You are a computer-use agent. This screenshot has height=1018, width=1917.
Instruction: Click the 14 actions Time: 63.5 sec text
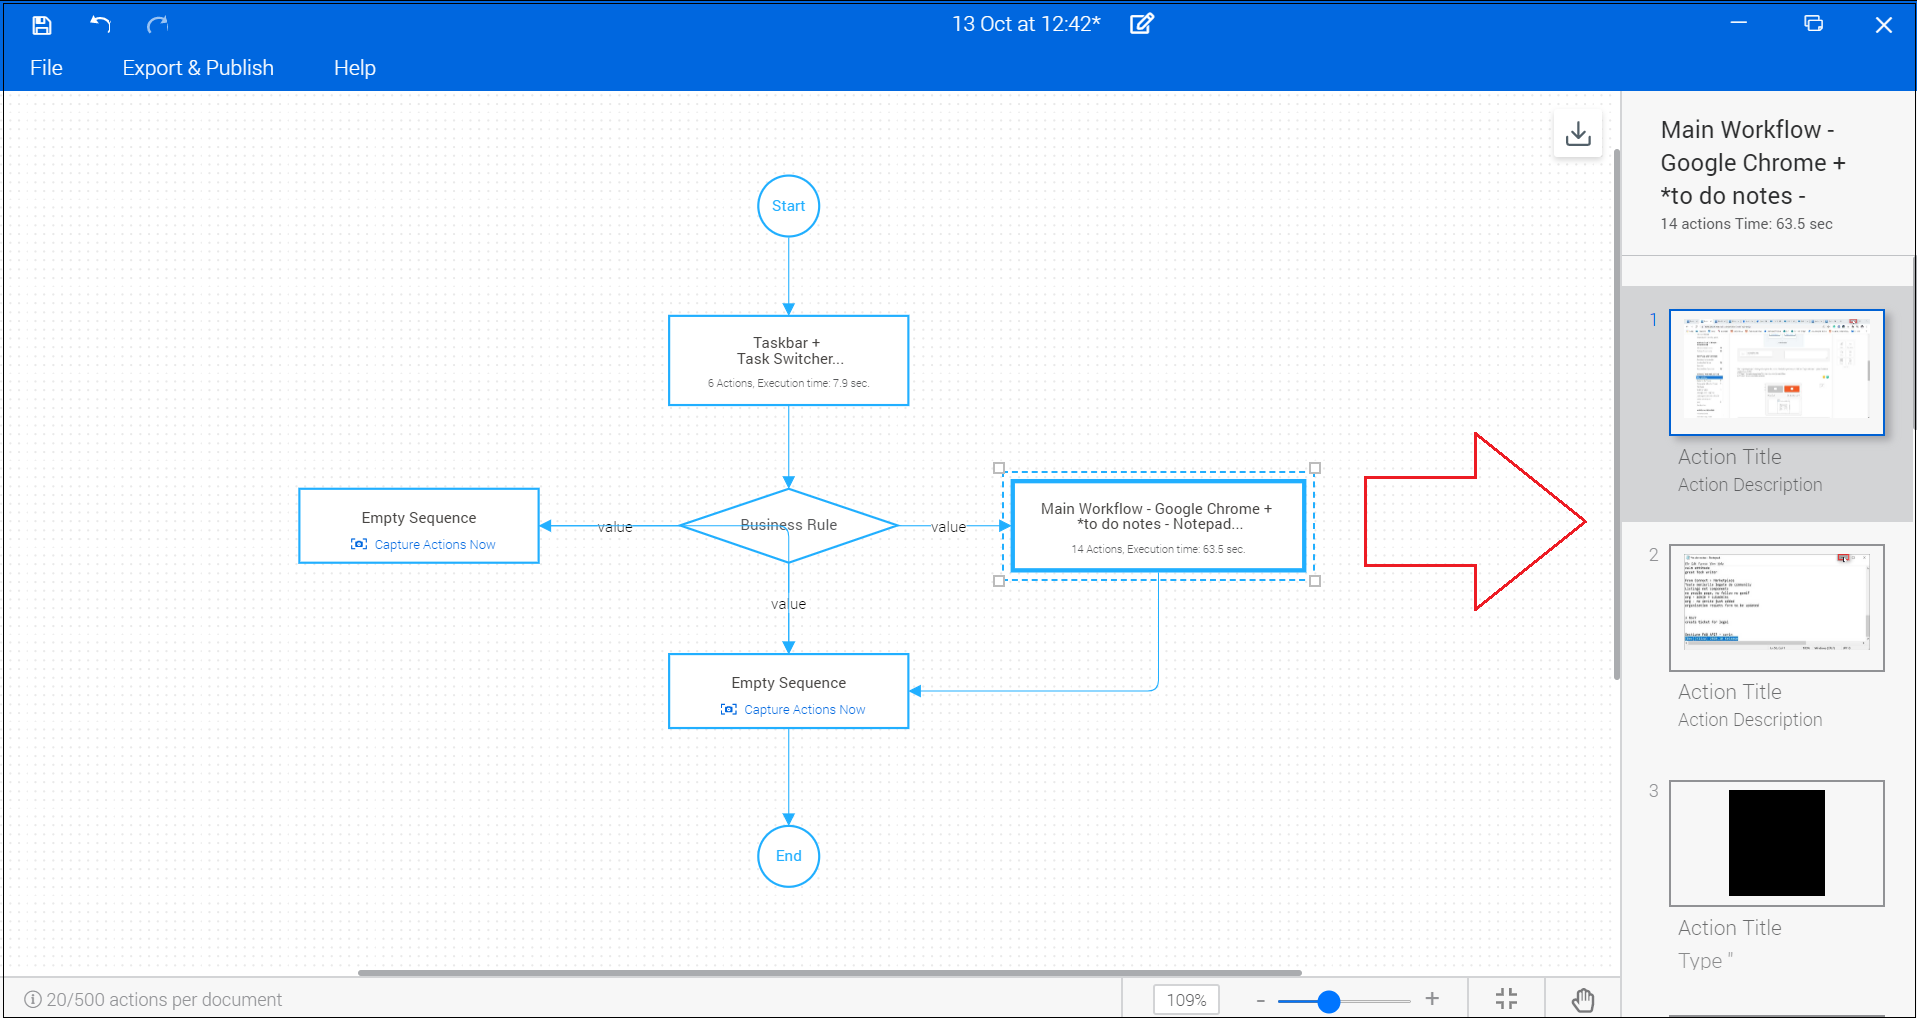click(x=1746, y=224)
